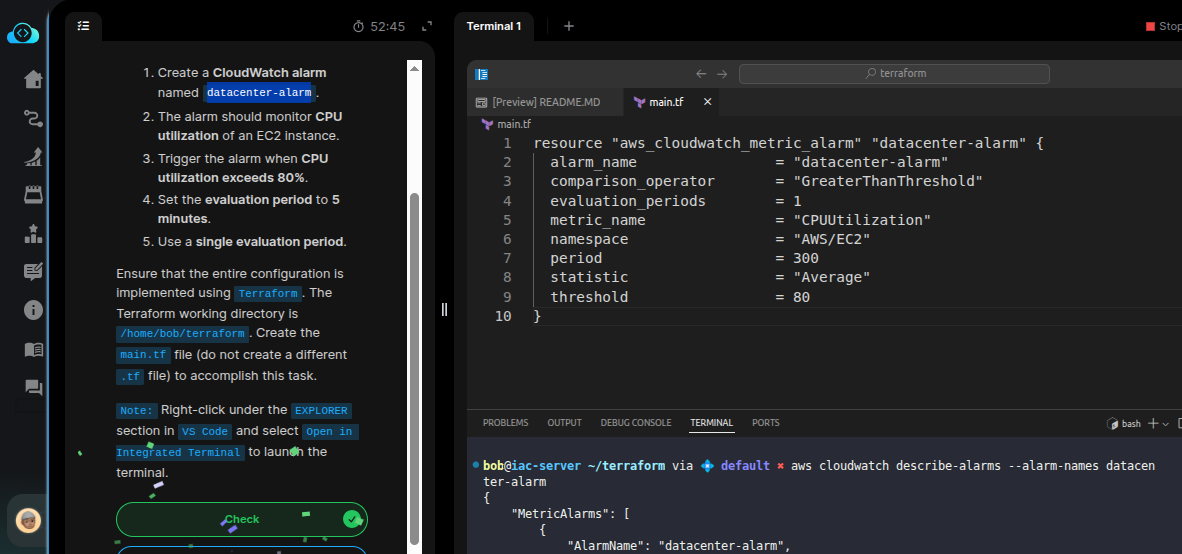Click the Stop button

tap(1163, 26)
